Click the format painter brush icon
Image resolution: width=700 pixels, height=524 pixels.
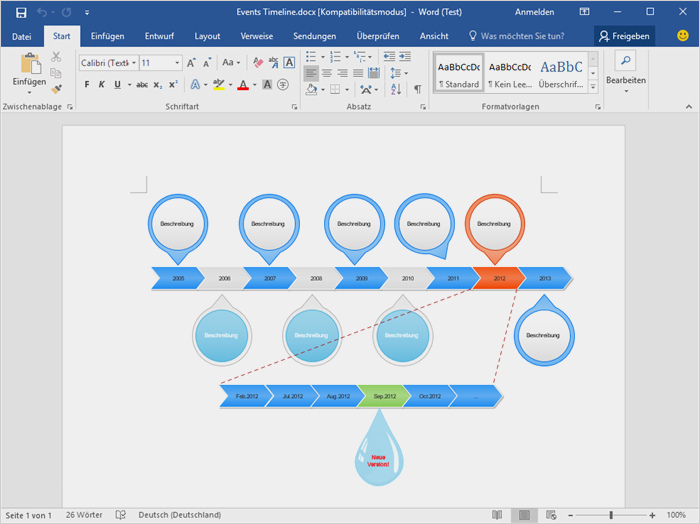[56, 89]
